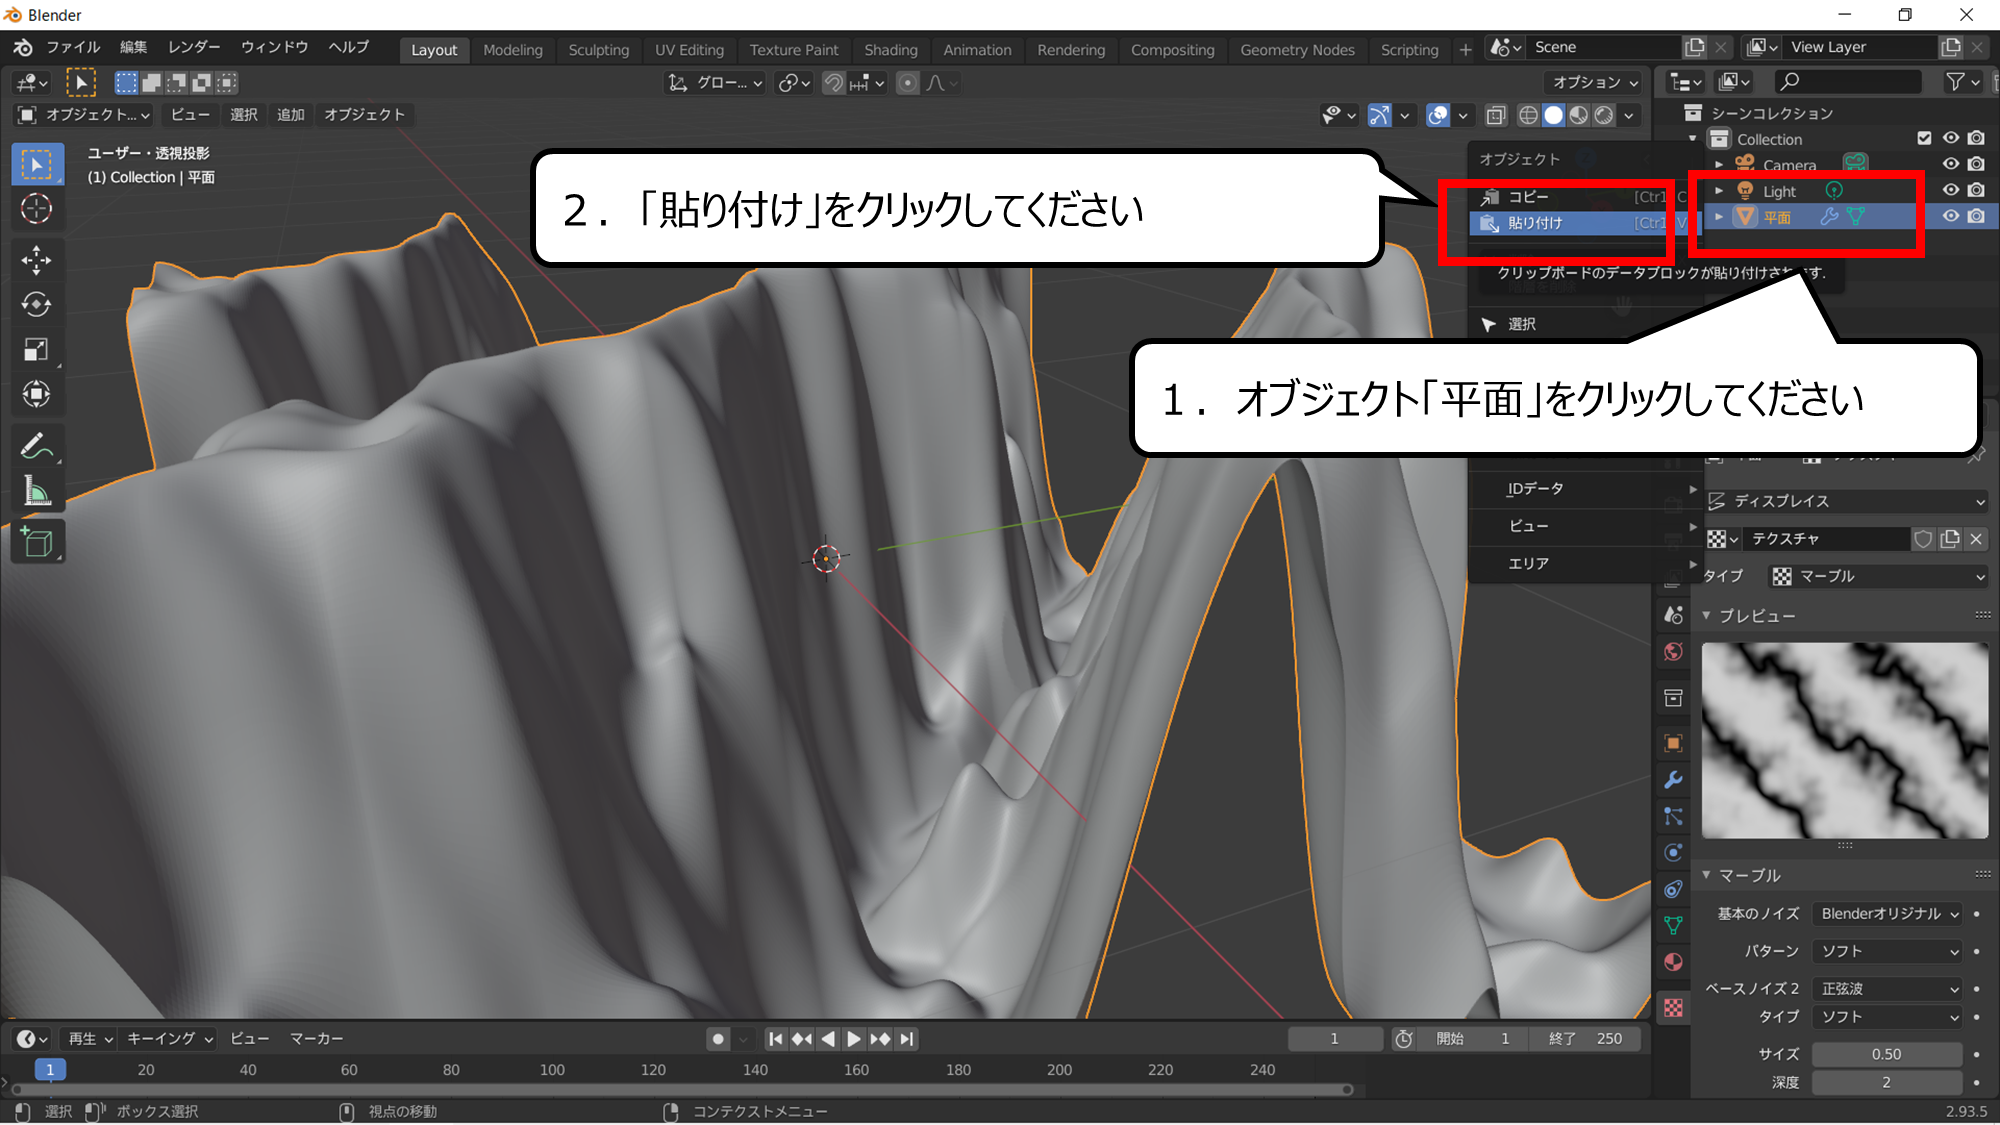Hide Collection in viewport with eye
The height and width of the screenshot is (1125, 2000).
coord(1951,138)
